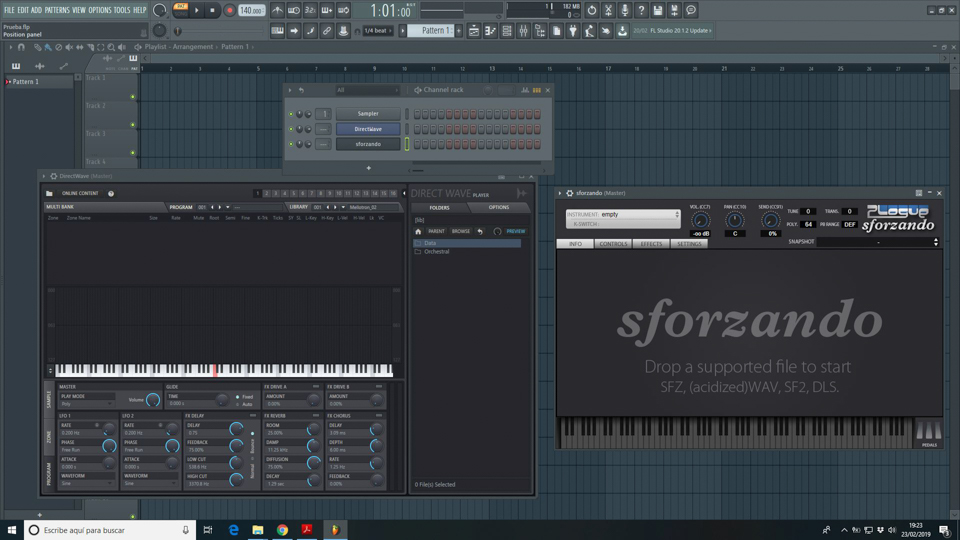Select Orchestral folder in DirectWave
The height and width of the screenshot is (540, 960).
click(437, 252)
